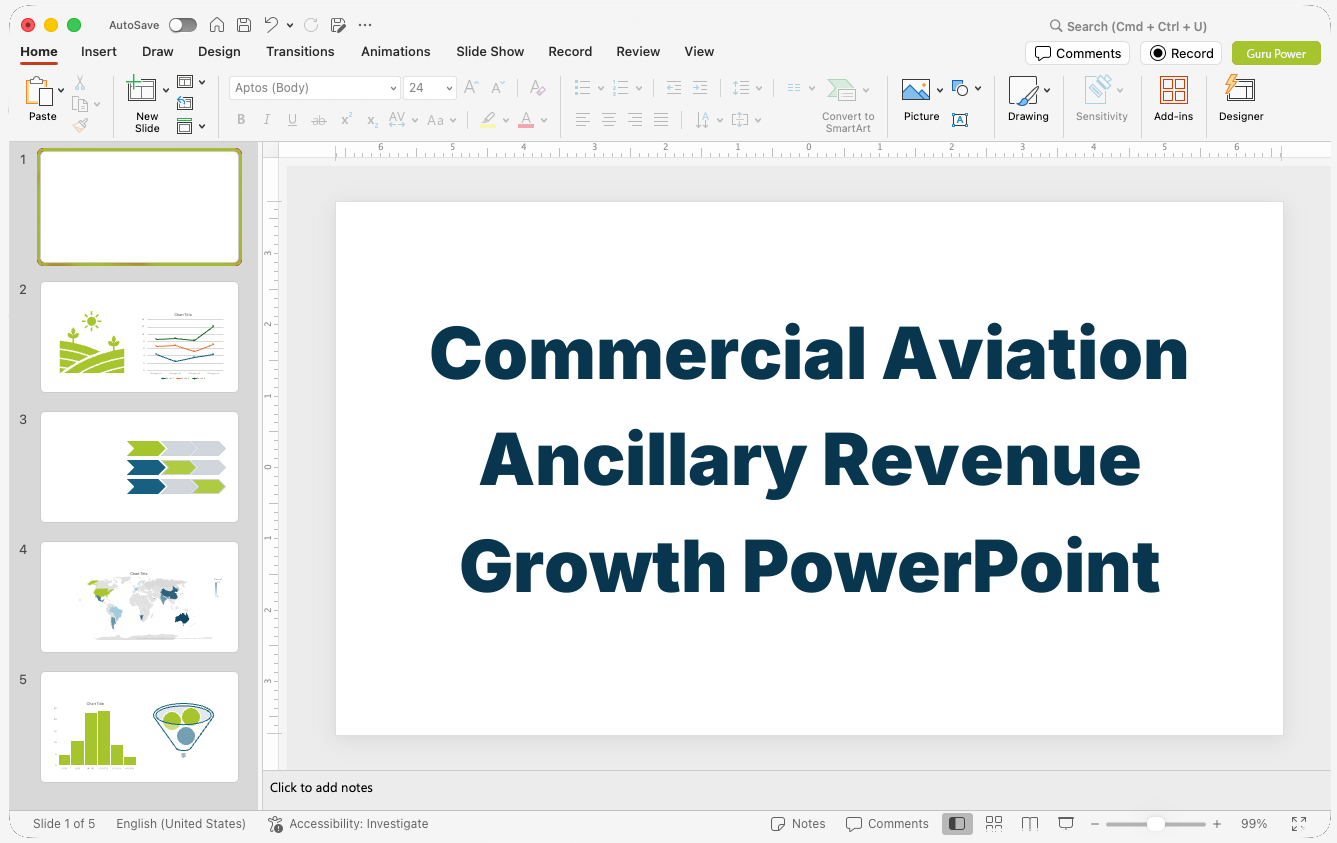The image size is (1337, 843).
Task: Open the Change Case Aa dropdown
Action: point(441,120)
